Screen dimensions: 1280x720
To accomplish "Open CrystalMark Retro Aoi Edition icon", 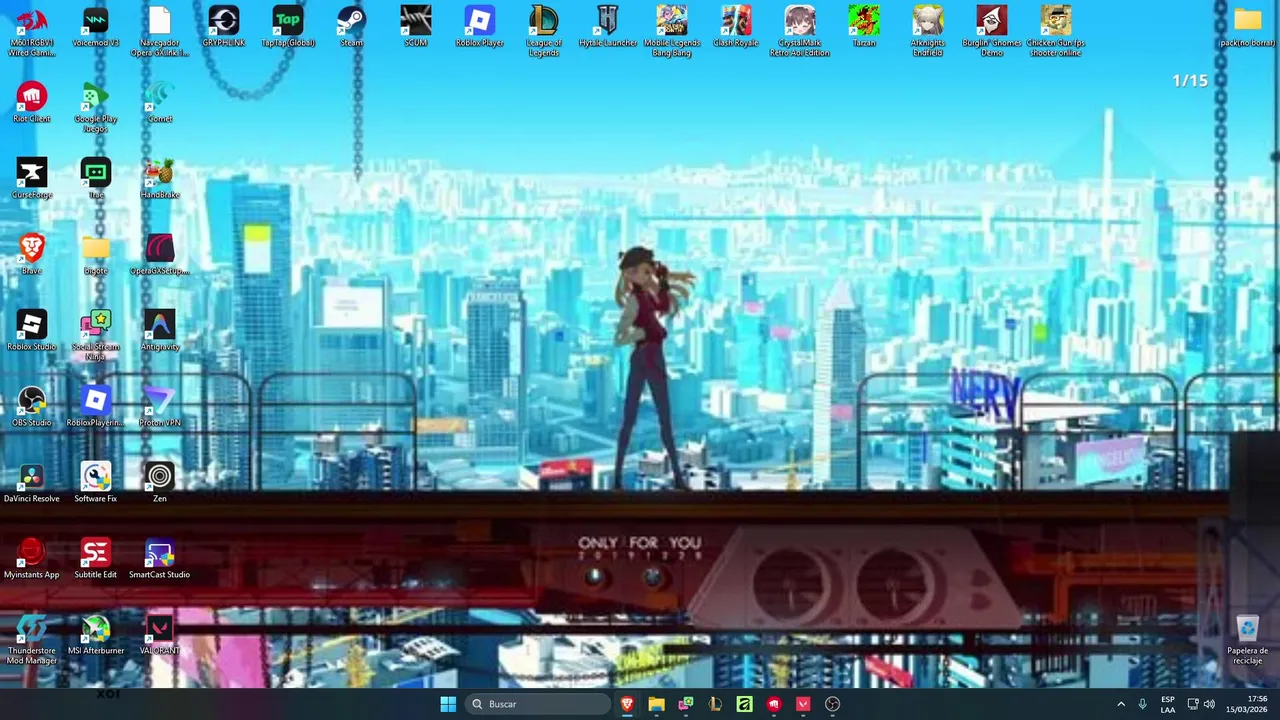I will (x=800, y=31).
